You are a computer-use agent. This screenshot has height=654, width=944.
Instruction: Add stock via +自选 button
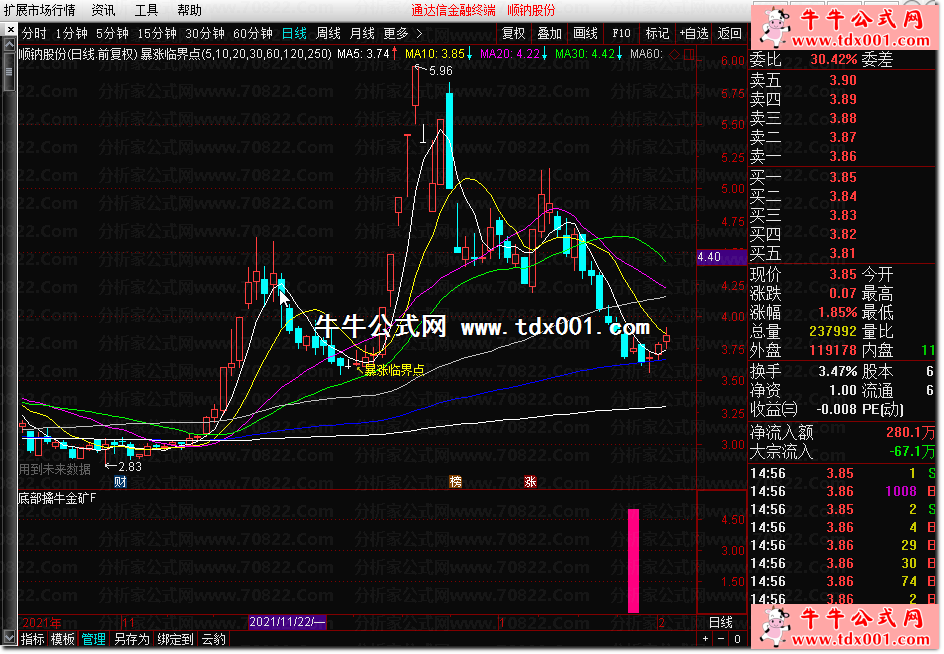[x=694, y=34]
